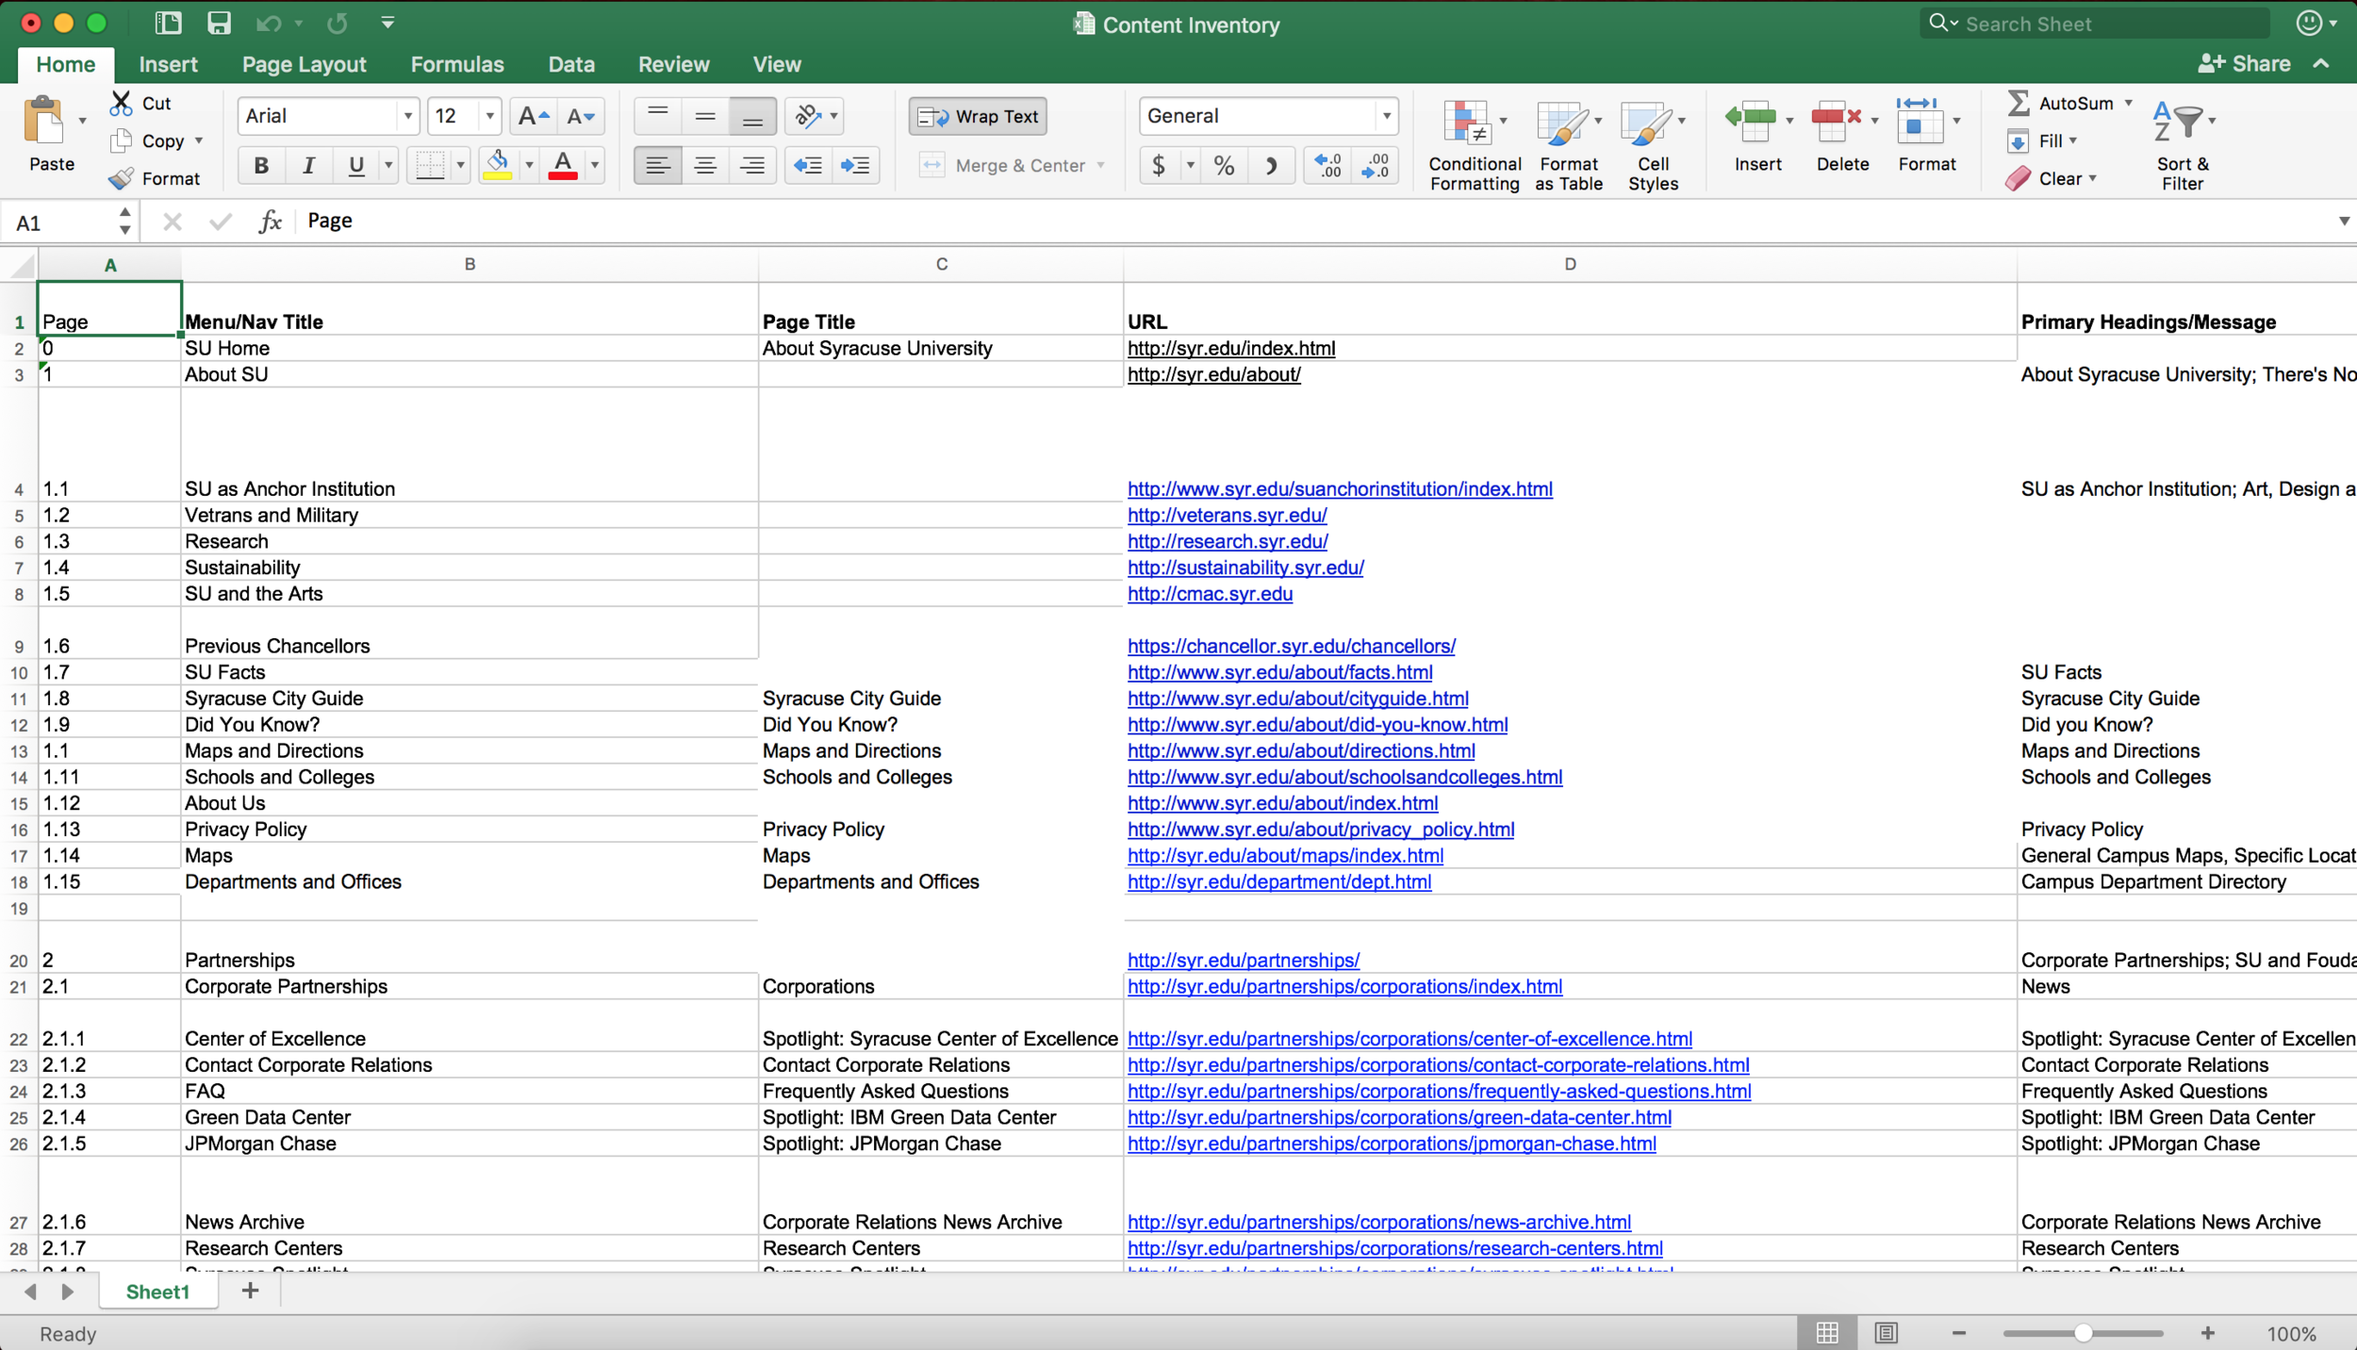Screen dimensions: 2357x1350
Task: Click the Share button
Action: coord(2245,64)
